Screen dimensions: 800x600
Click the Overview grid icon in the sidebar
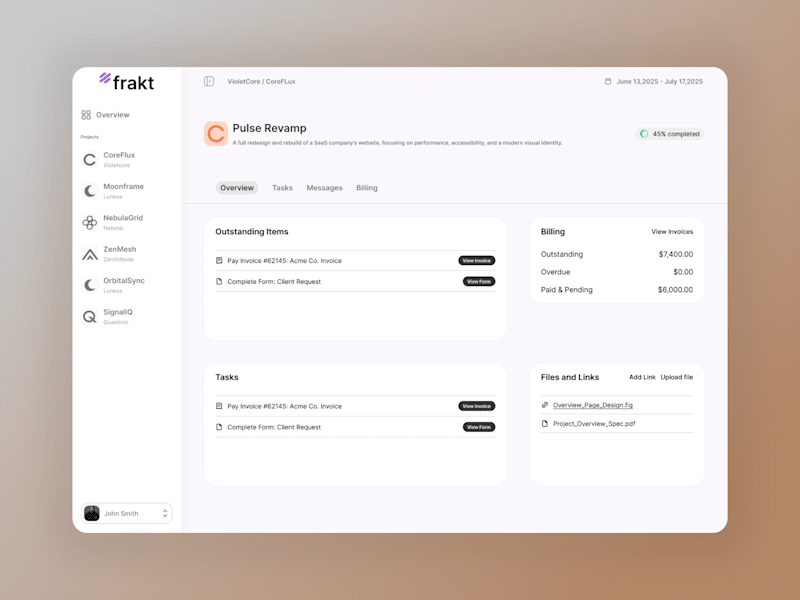86,115
